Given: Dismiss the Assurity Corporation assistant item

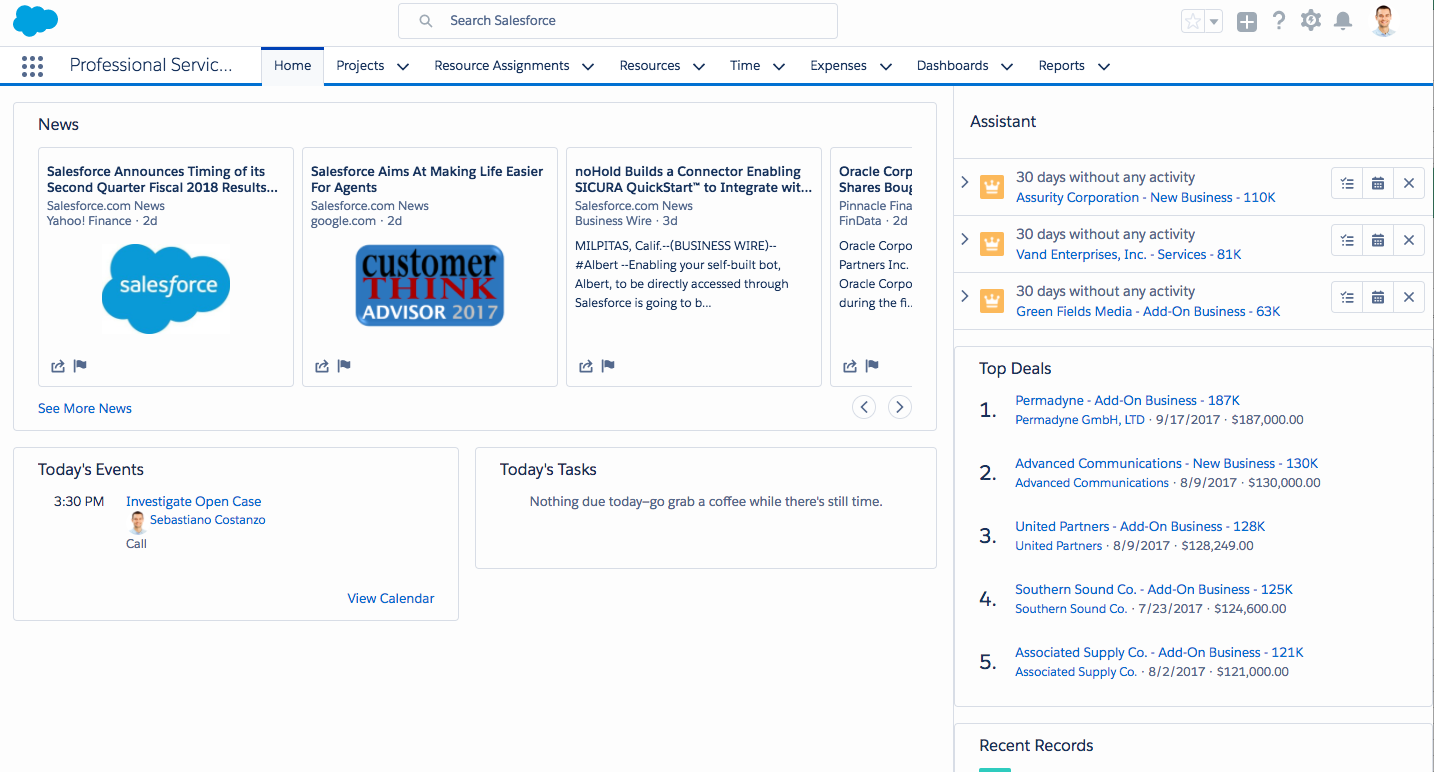Looking at the screenshot, I should pyautogui.click(x=1409, y=183).
